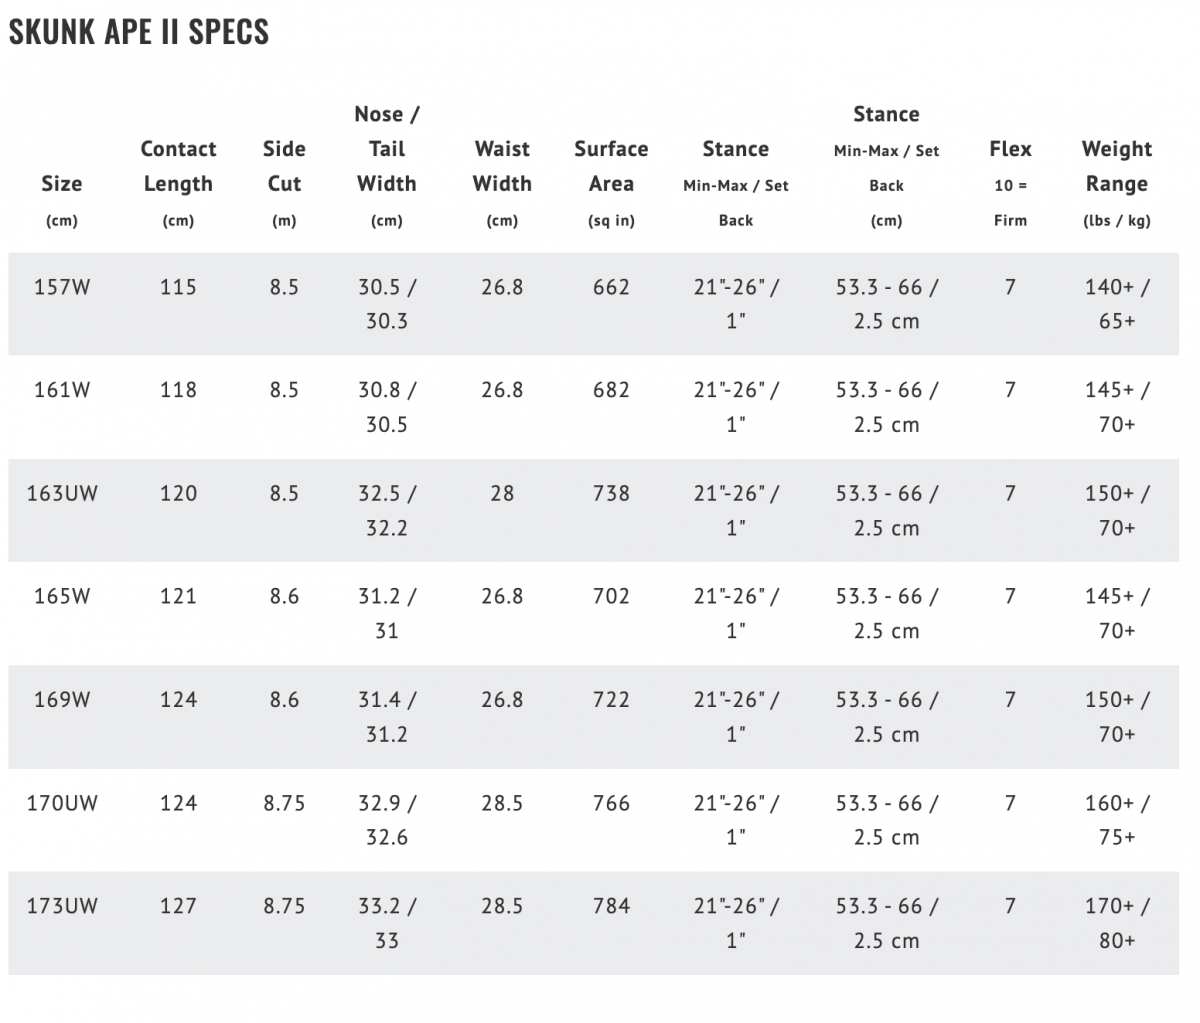Click the 784 surface area value
Viewport: 1200px width, 1023px height.
[611, 906]
